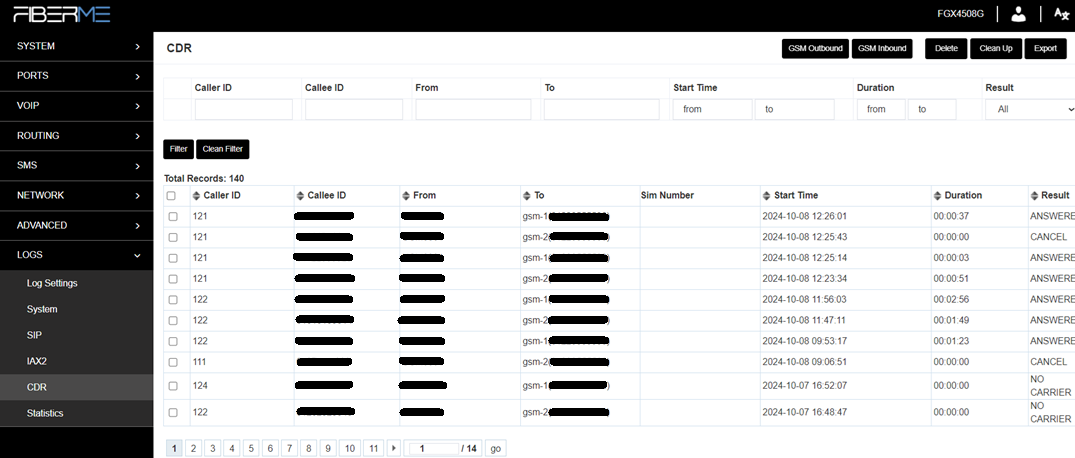Toggle the select-all checkbox in header
The height and width of the screenshot is (458, 1075).
pyautogui.click(x=171, y=196)
